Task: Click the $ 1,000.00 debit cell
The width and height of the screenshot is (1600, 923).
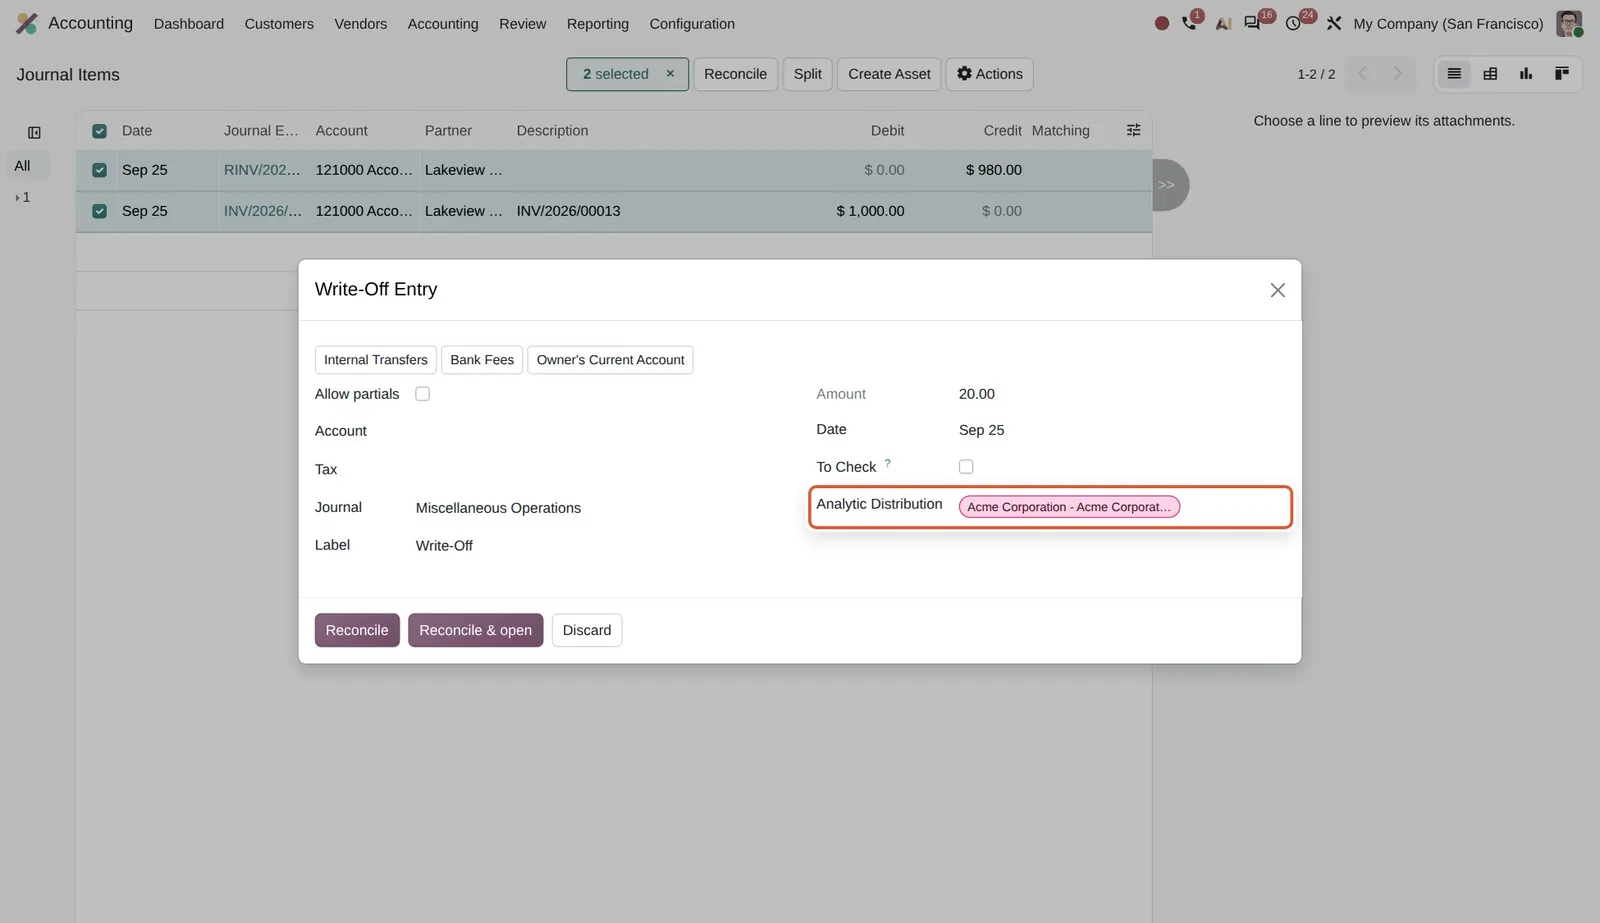Action: [x=870, y=211]
